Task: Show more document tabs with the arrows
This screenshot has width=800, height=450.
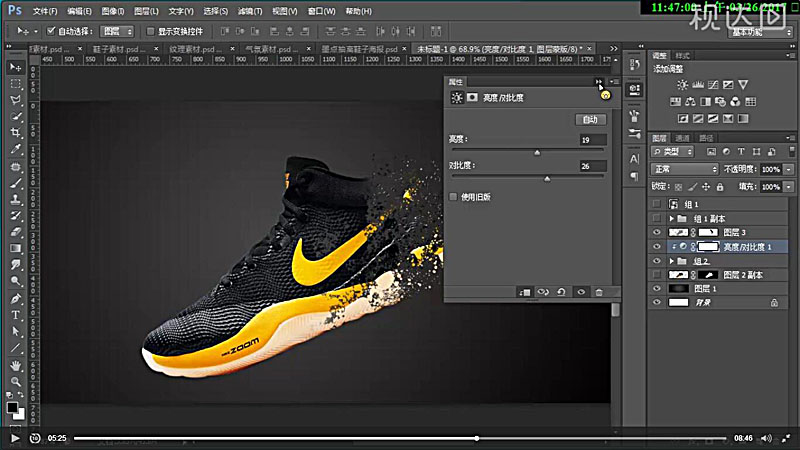Action: [x=613, y=48]
